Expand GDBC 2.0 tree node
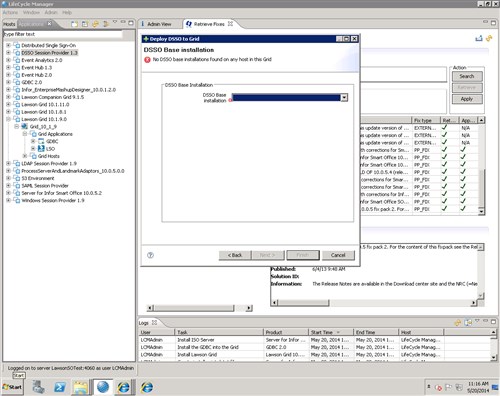500x396 pixels. click(x=8, y=82)
